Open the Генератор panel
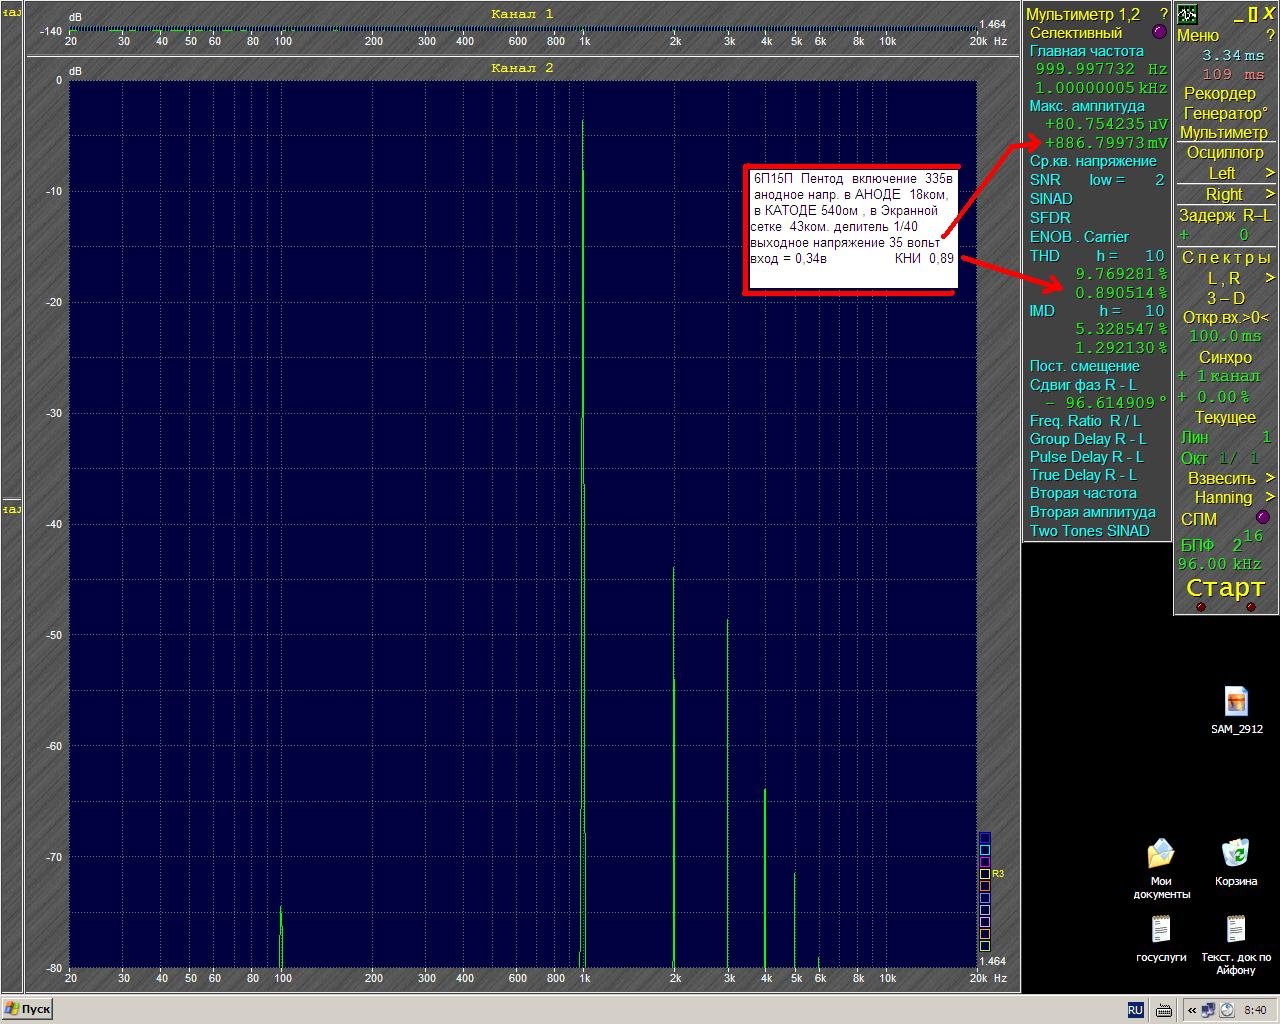The image size is (1280, 1024). click(x=1226, y=113)
